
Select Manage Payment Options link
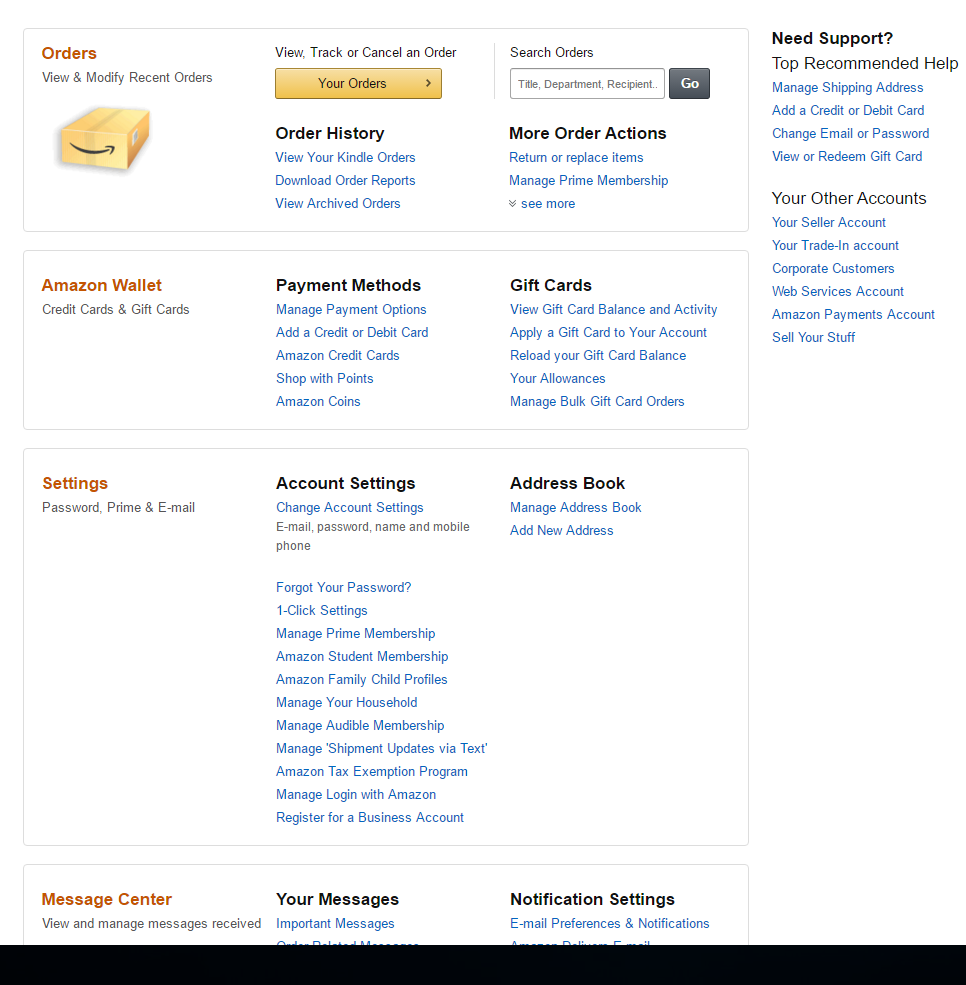(351, 310)
